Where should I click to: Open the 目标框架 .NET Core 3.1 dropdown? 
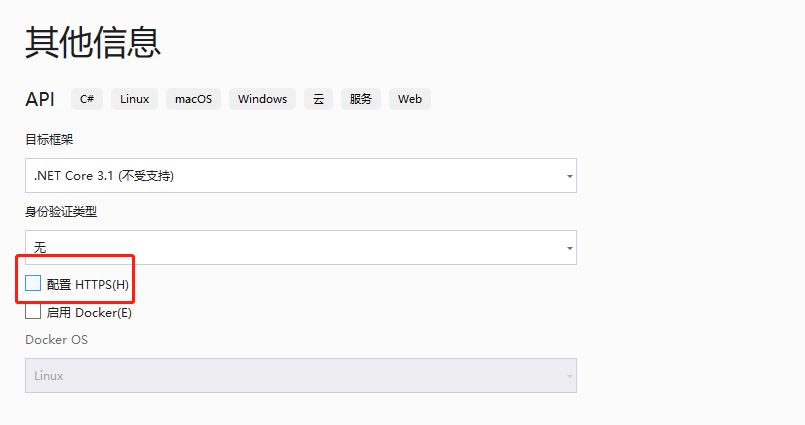pyautogui.click(x=301, y=176)
